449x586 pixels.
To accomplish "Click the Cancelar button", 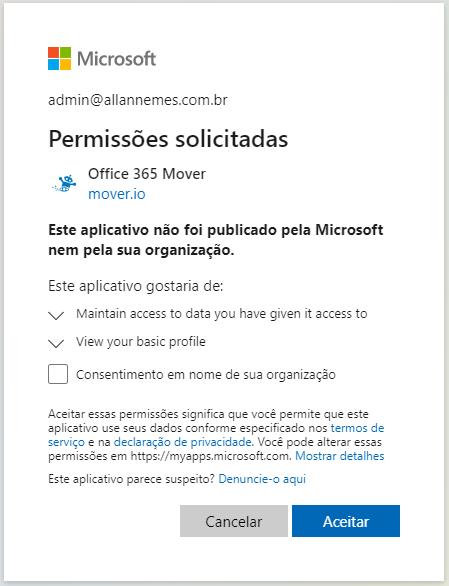I will [x=234, y=521].
